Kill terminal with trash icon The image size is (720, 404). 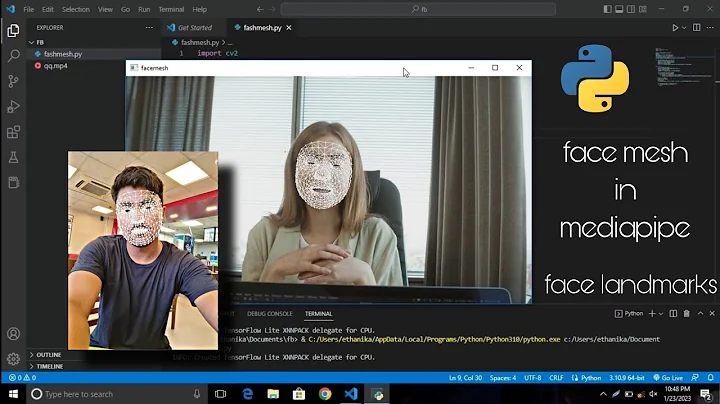[x=686, y=314]
